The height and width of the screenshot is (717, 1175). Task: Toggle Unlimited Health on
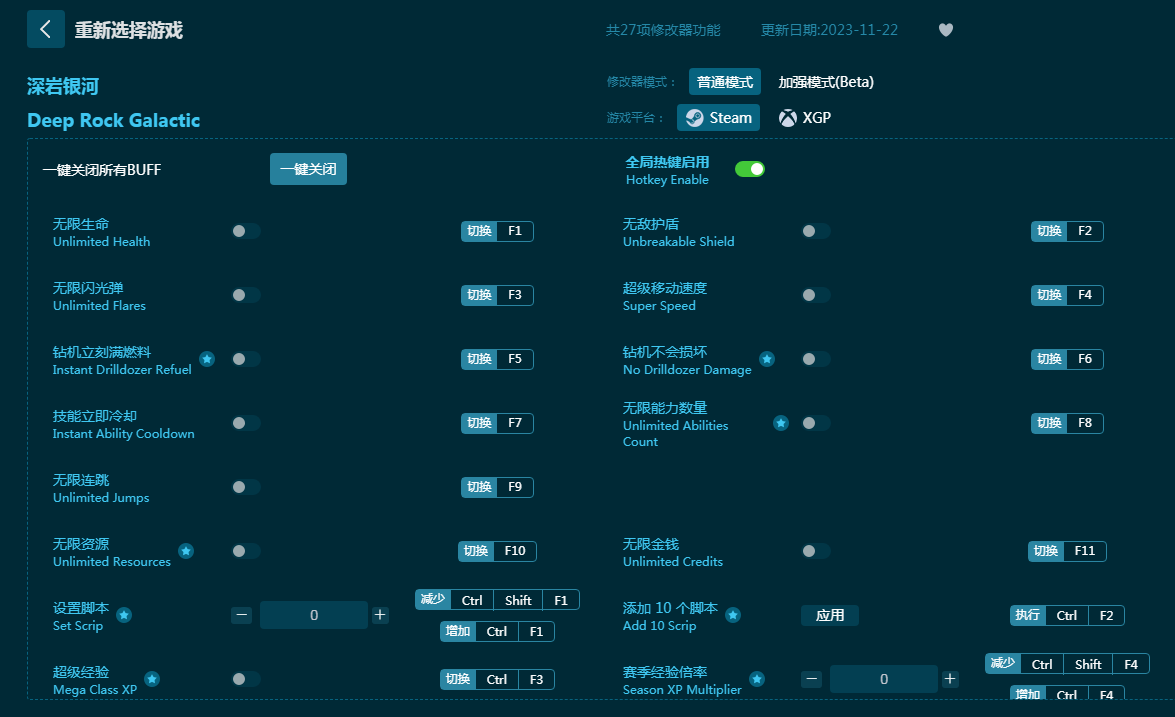[246, 231]
